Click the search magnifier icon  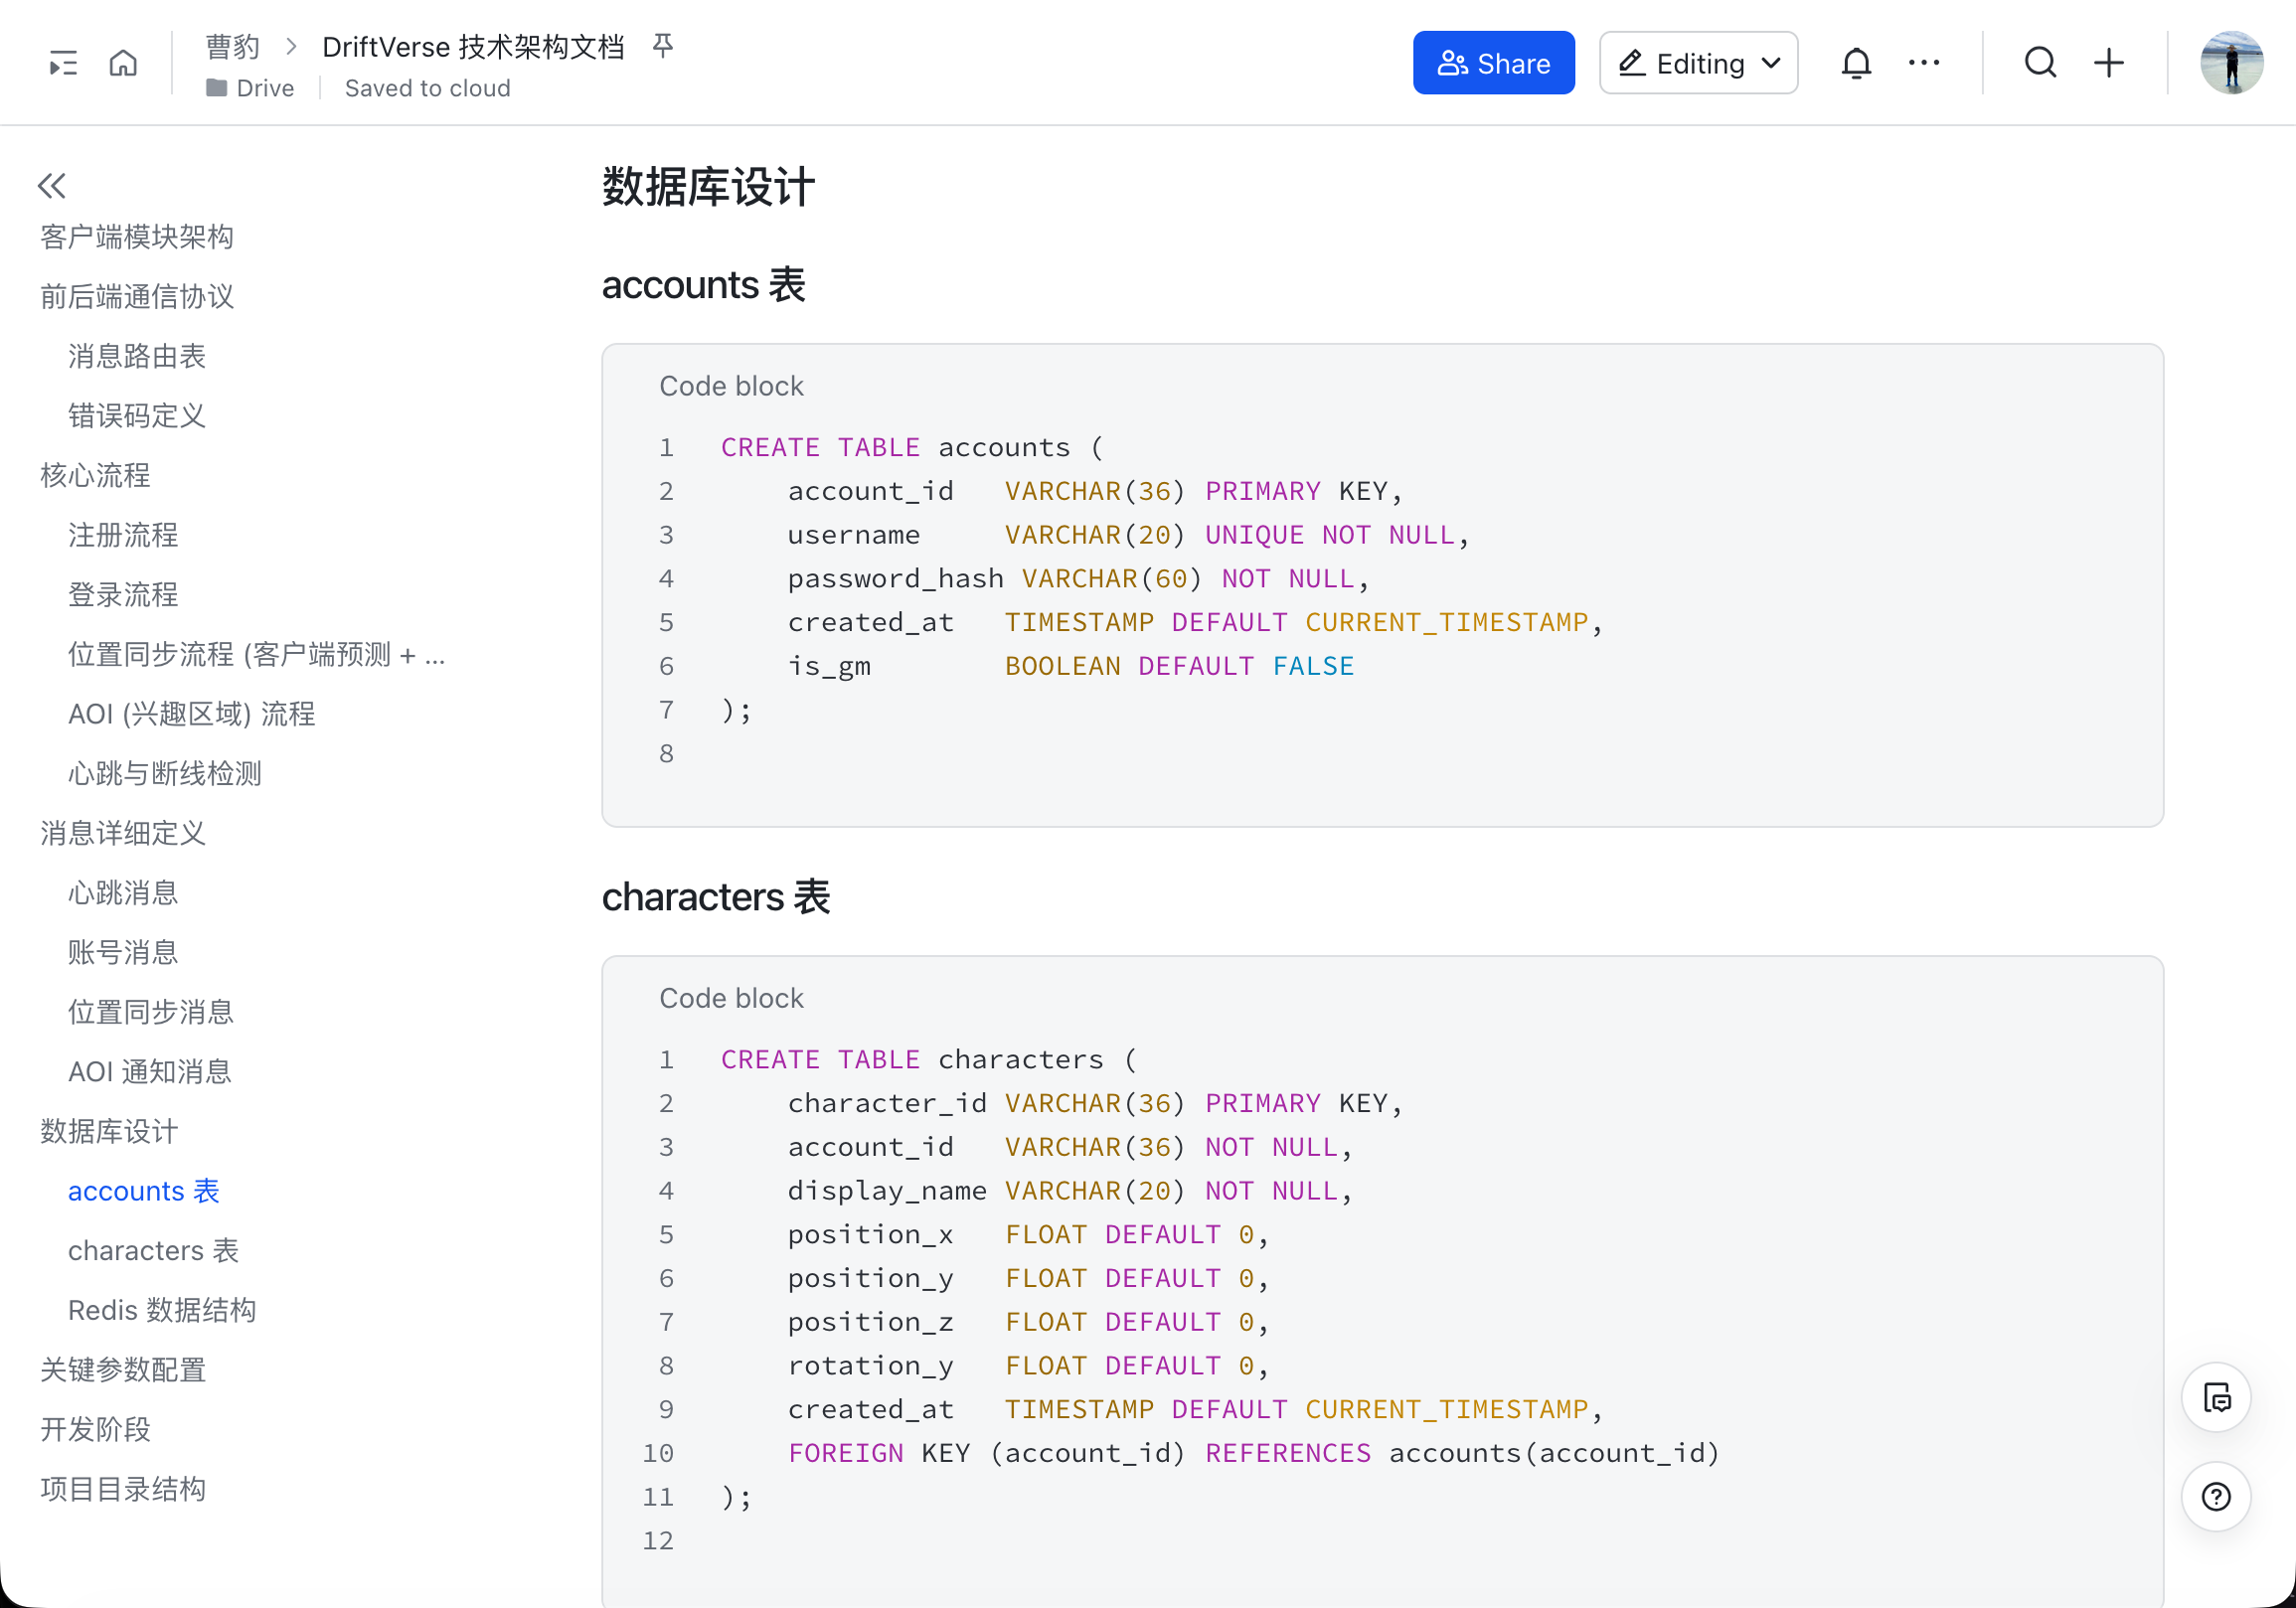(2040, 63)
